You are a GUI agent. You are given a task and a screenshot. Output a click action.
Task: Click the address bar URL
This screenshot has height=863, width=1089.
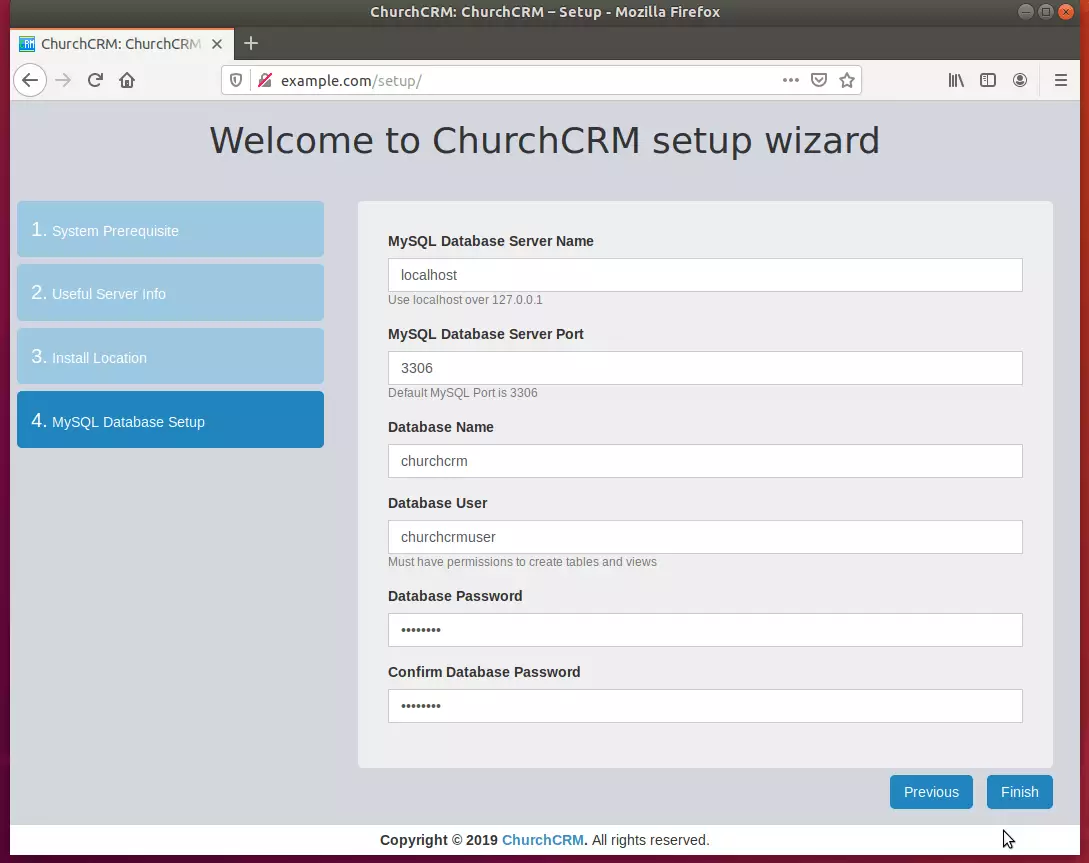point(351,81)
